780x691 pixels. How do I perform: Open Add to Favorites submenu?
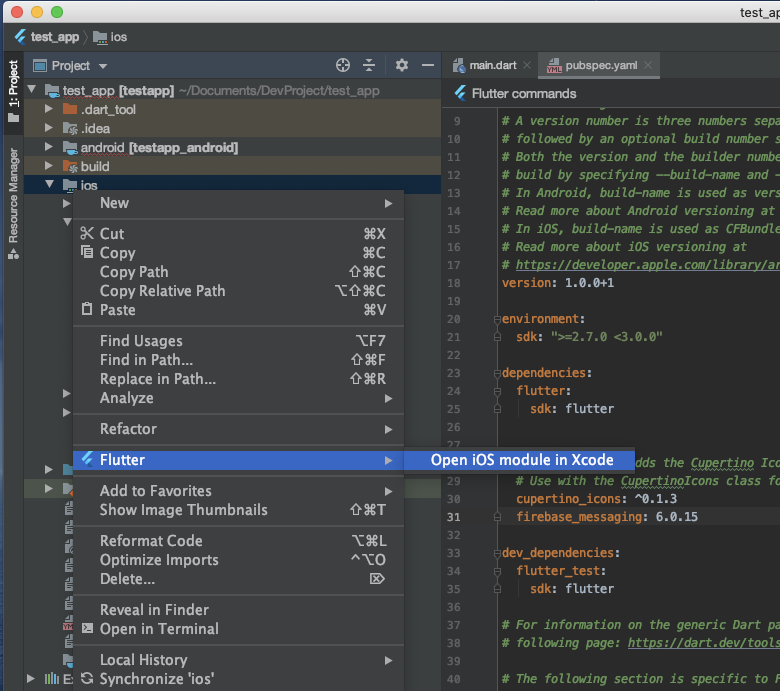point(238,491)
